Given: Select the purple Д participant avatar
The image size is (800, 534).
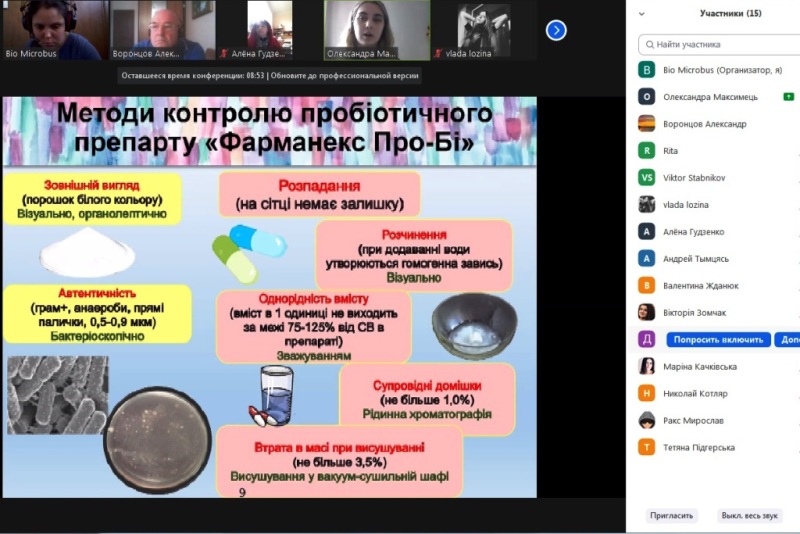Looking at the screenshot, I should (x=646, y=339).
